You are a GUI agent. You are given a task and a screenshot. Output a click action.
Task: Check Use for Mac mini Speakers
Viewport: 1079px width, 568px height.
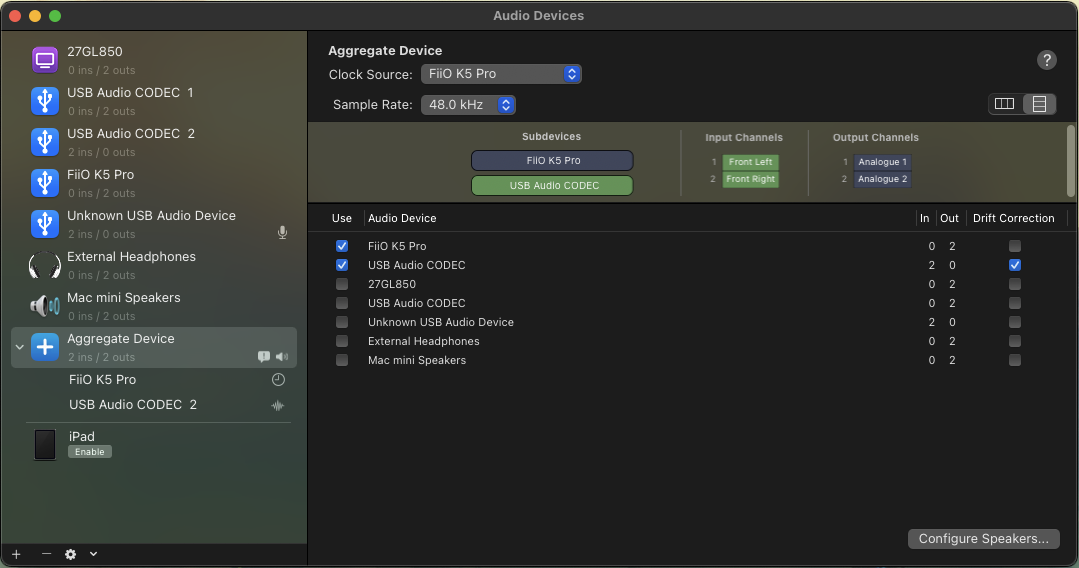[x=342, y=360]
